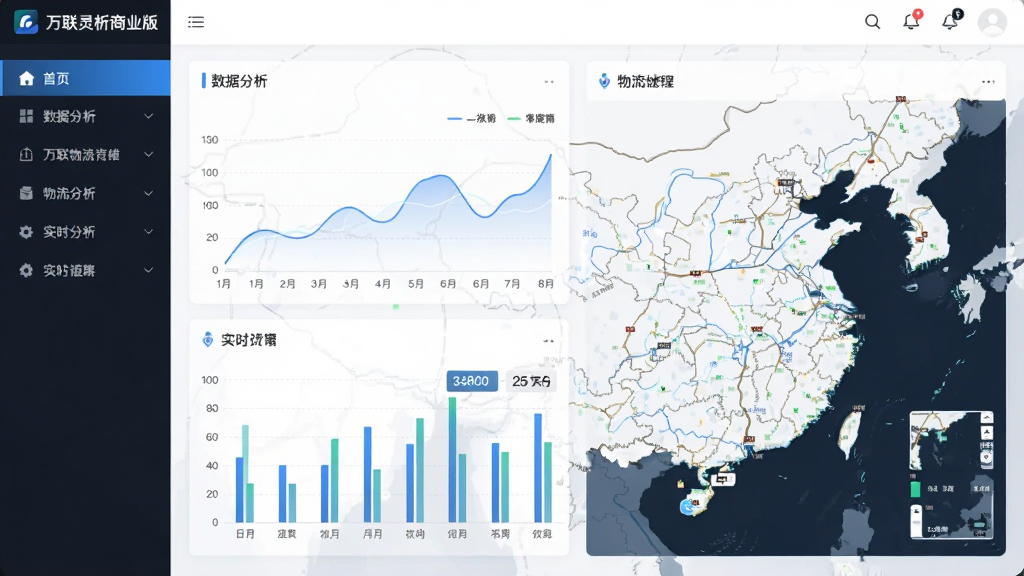Image resolution: width=1024 pixels, height=576 pixels.
Task: Click the 万联灵析商业版 logo icon
Action: (x=26, y=22)
